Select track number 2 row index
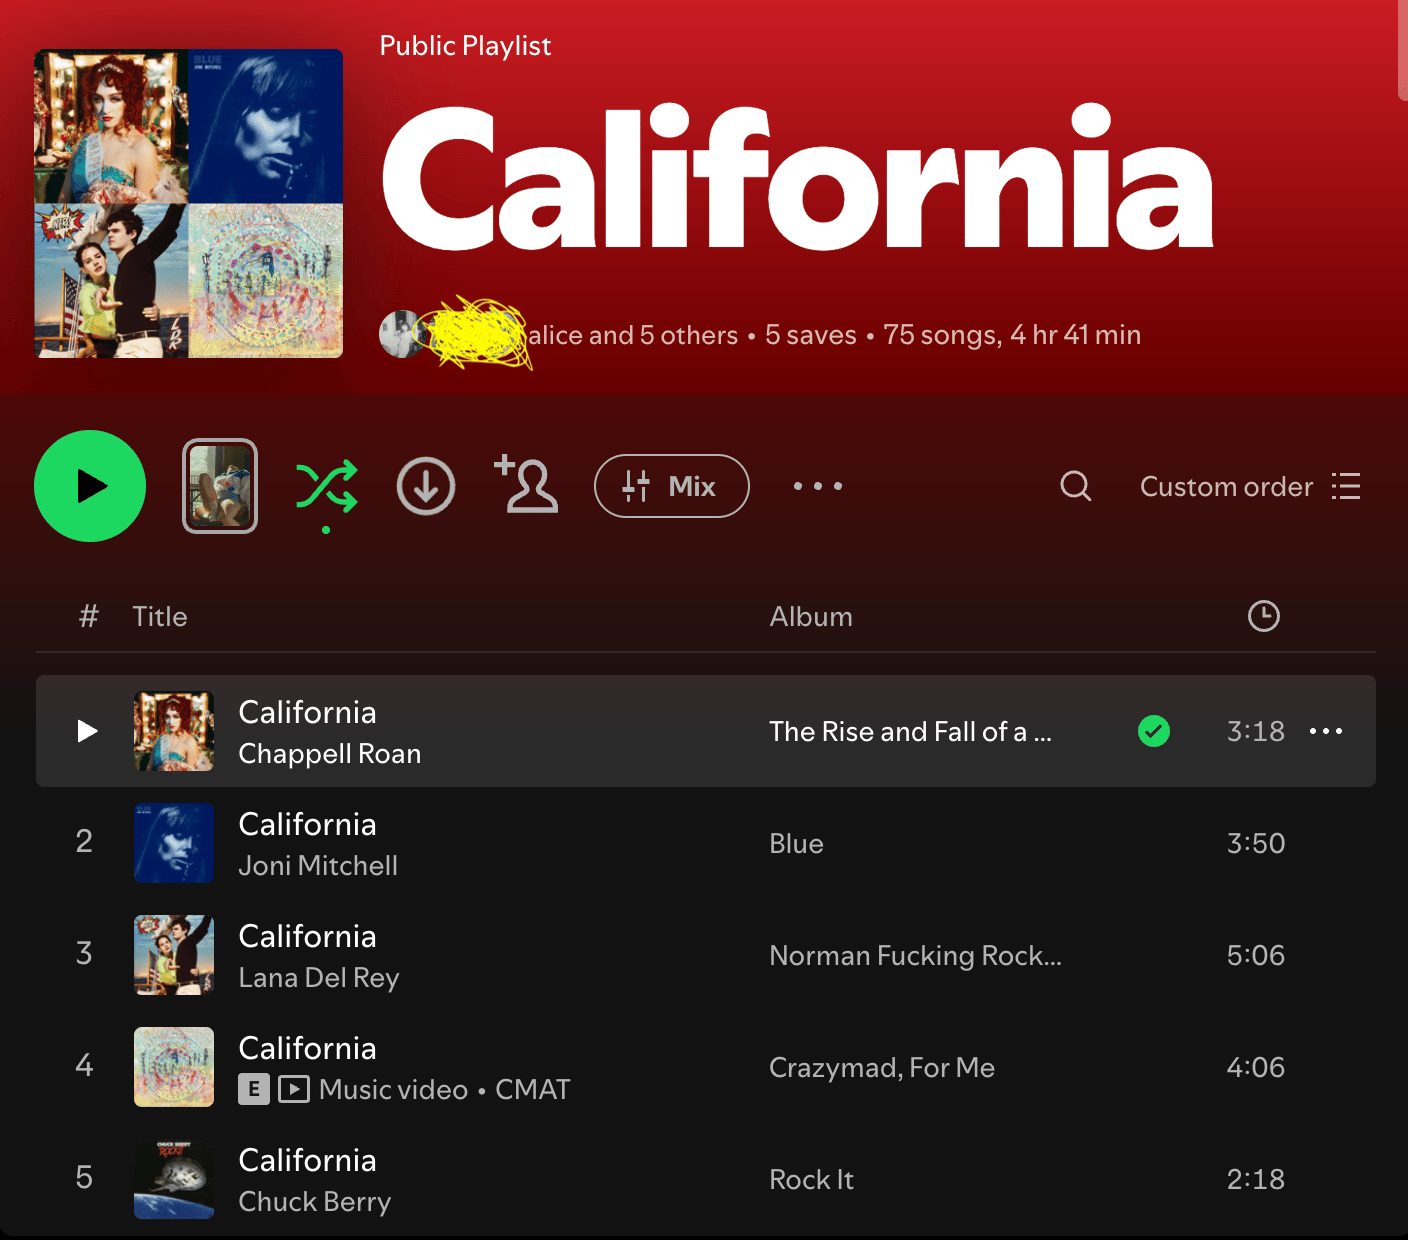 [84, 842]
